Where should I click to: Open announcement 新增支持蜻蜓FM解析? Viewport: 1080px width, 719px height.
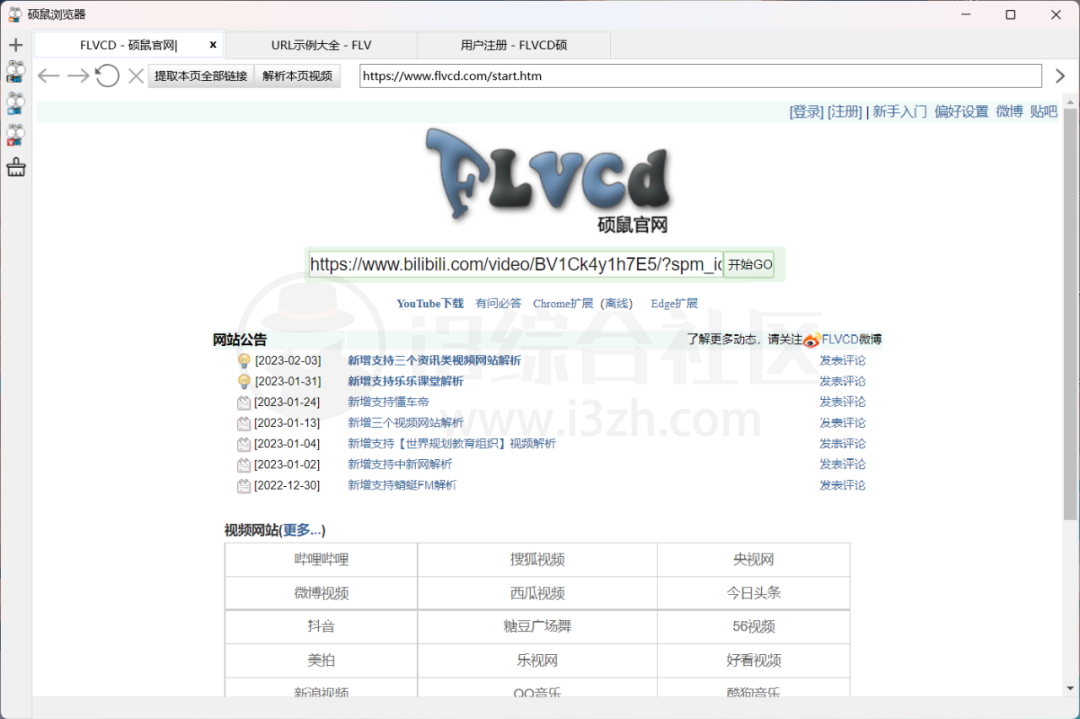tap(402, 485)
